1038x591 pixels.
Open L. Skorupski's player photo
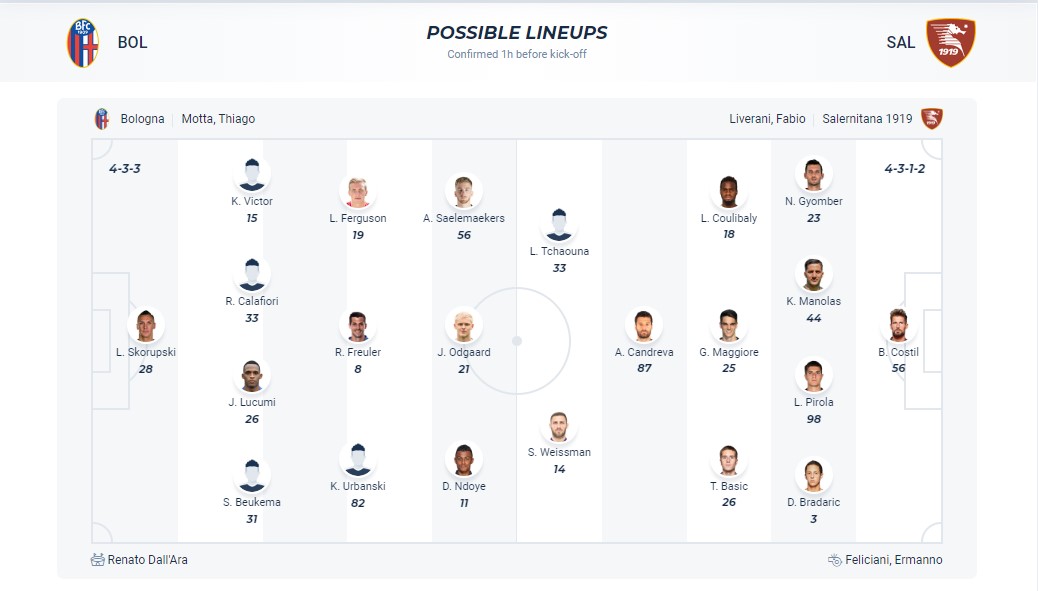(146, 326)
